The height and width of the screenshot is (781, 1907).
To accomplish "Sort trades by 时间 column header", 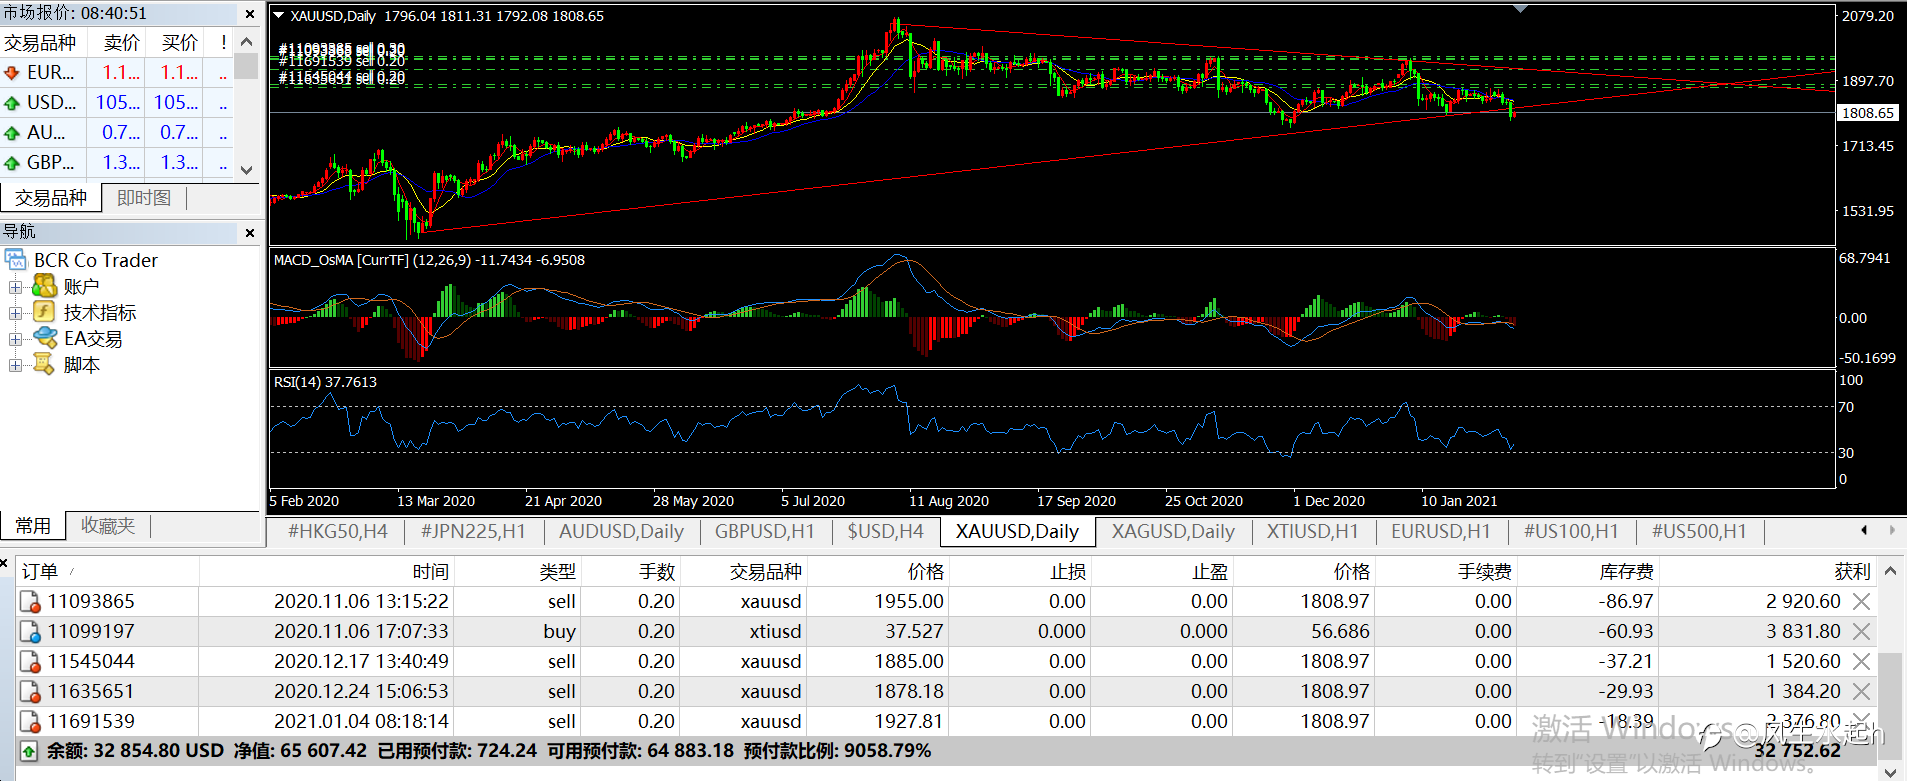I will click(x=326, y=571).
